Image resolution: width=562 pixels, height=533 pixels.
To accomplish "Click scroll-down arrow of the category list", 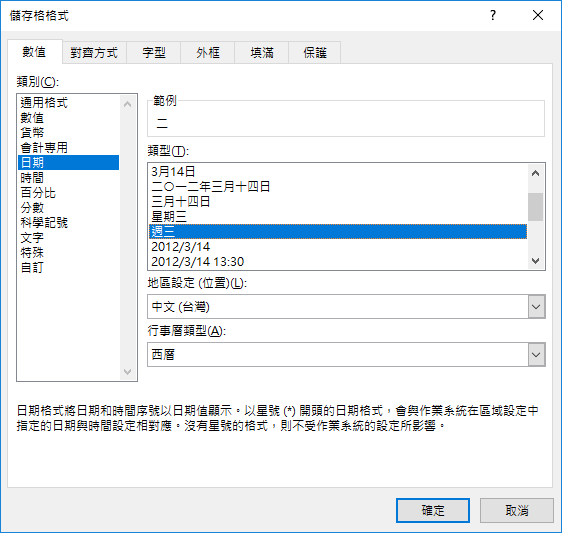I will coord(128,372).
